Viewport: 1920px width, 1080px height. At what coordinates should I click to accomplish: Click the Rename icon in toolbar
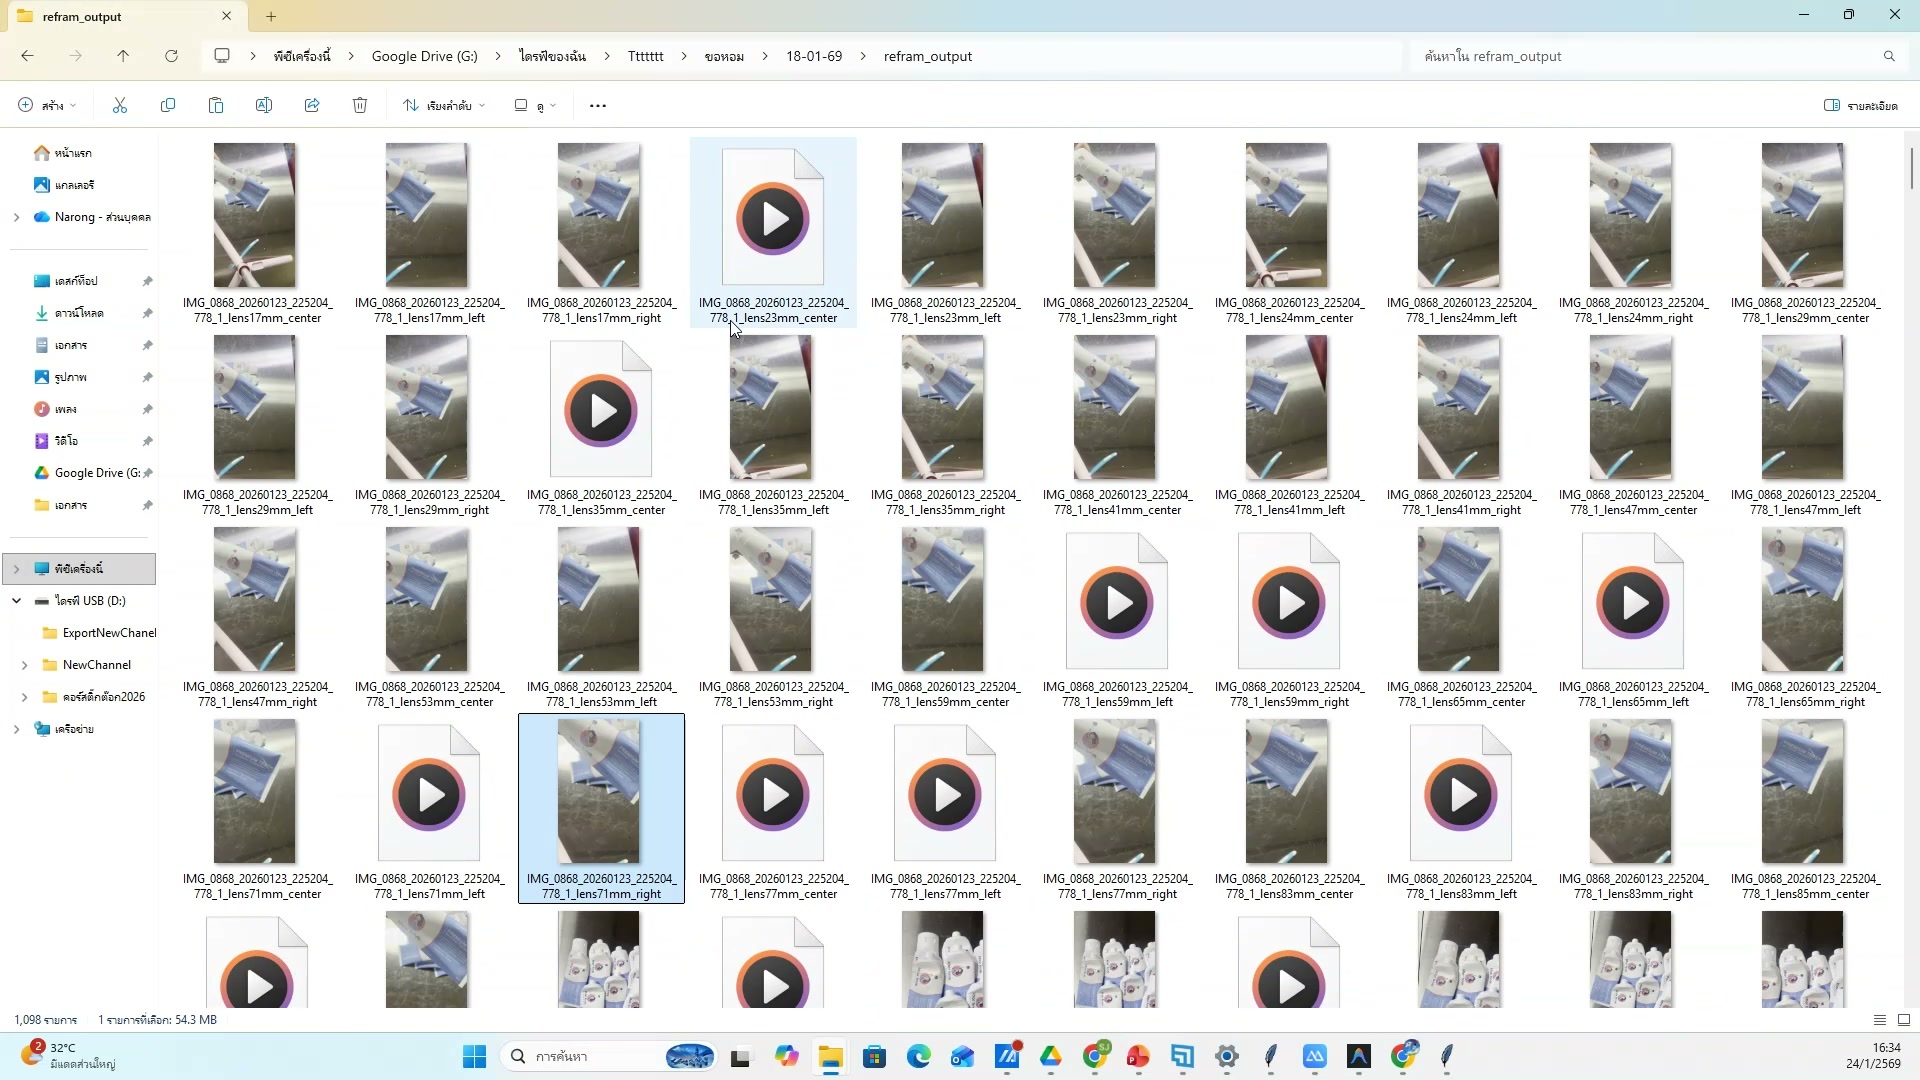(x=264, y=105)
